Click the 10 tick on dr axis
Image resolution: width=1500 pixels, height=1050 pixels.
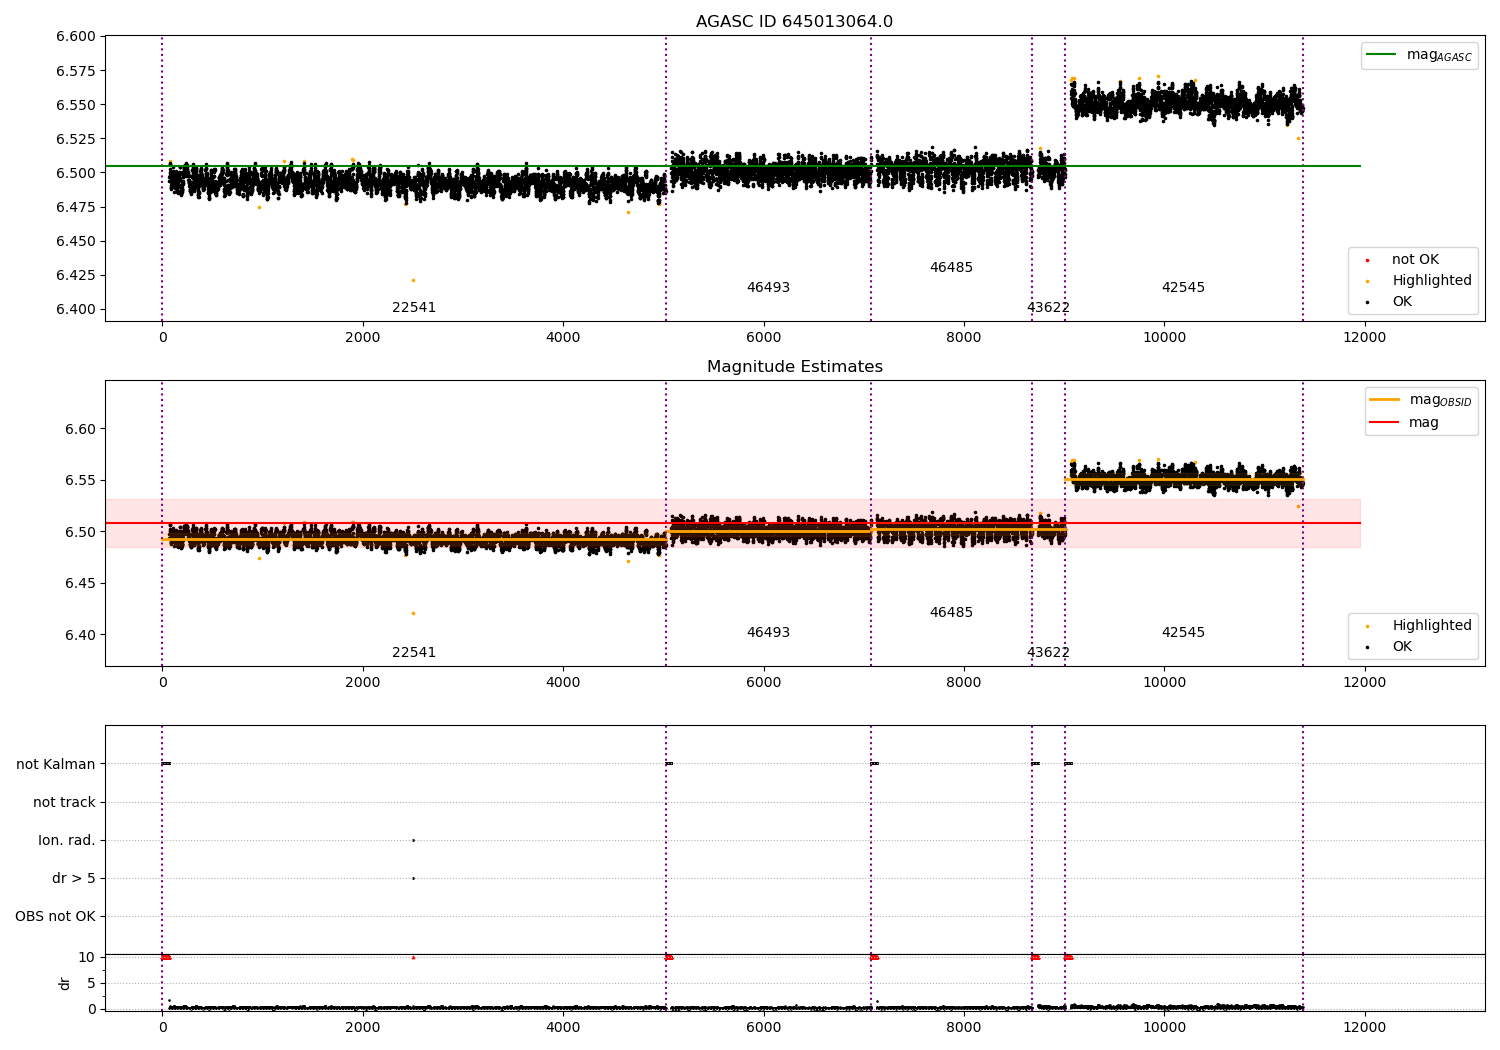(x=87, y=957)
